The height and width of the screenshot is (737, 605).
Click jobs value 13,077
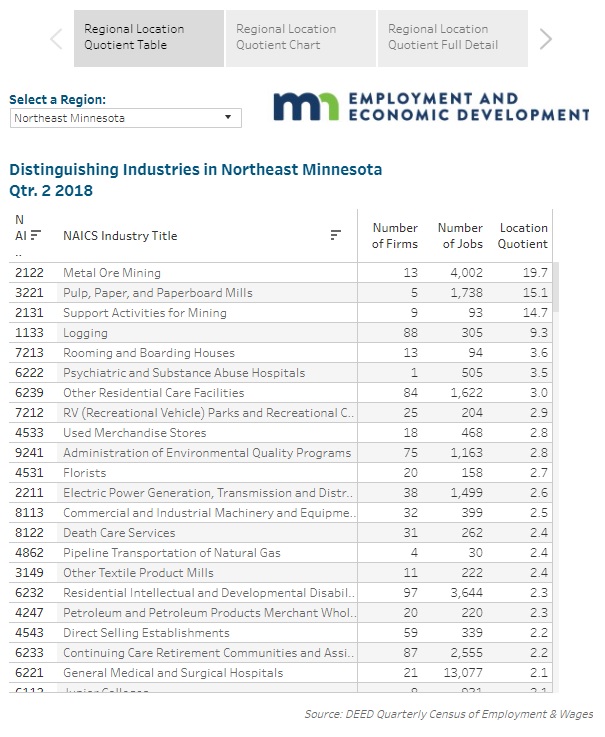(463, 673)
